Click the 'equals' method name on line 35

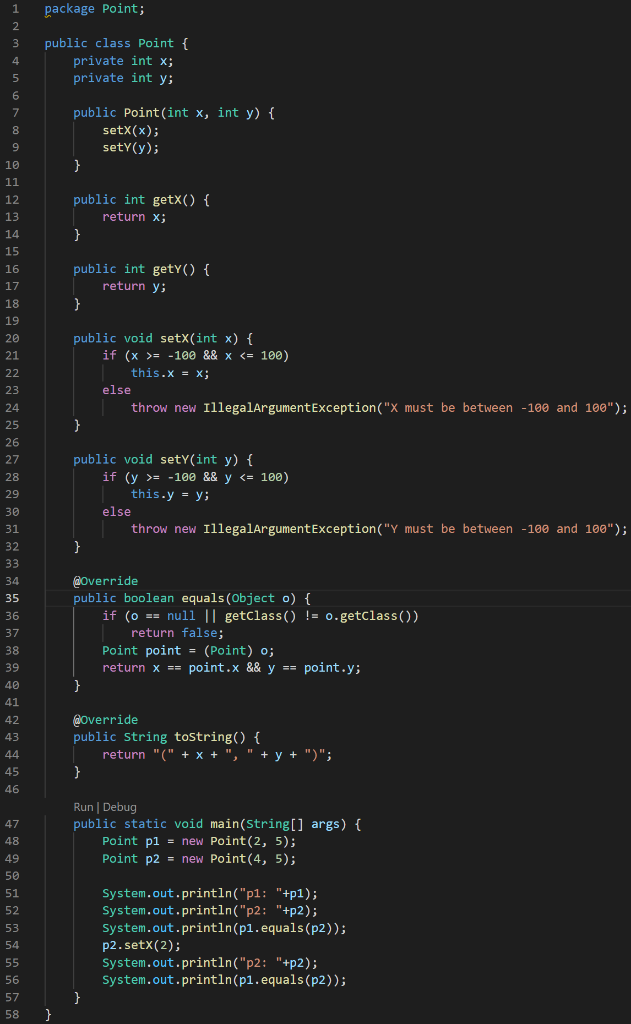coord(202,598)
